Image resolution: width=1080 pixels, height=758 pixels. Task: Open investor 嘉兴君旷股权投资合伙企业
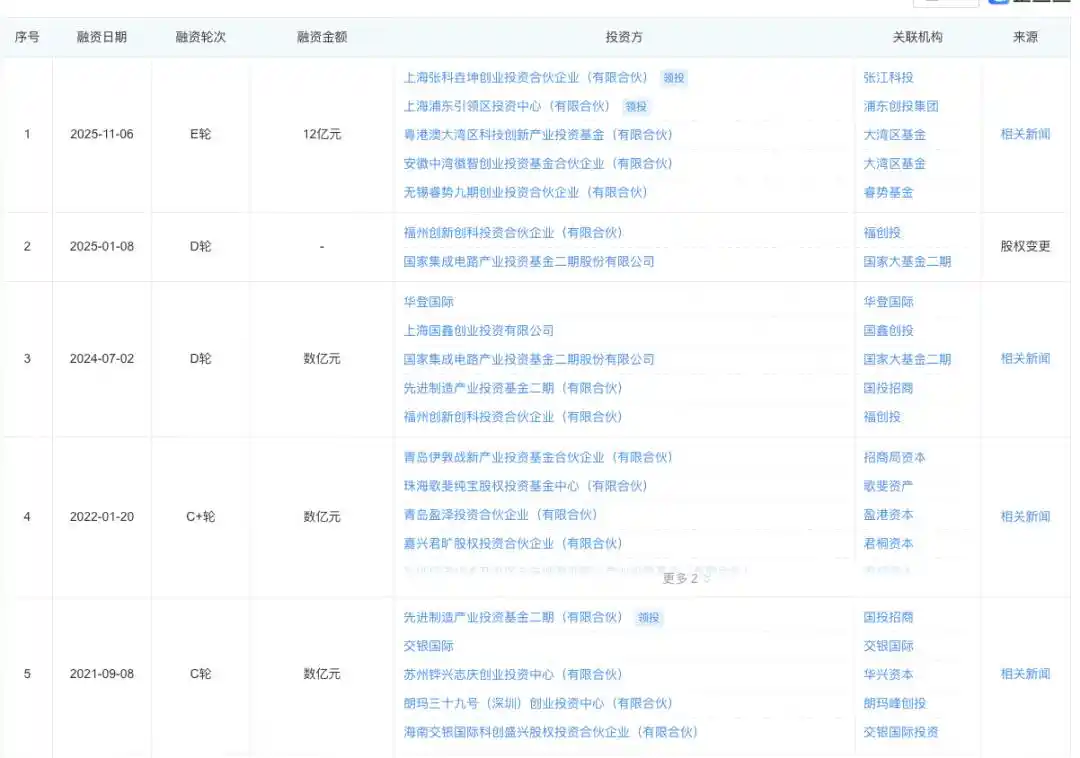coord(513,544)
